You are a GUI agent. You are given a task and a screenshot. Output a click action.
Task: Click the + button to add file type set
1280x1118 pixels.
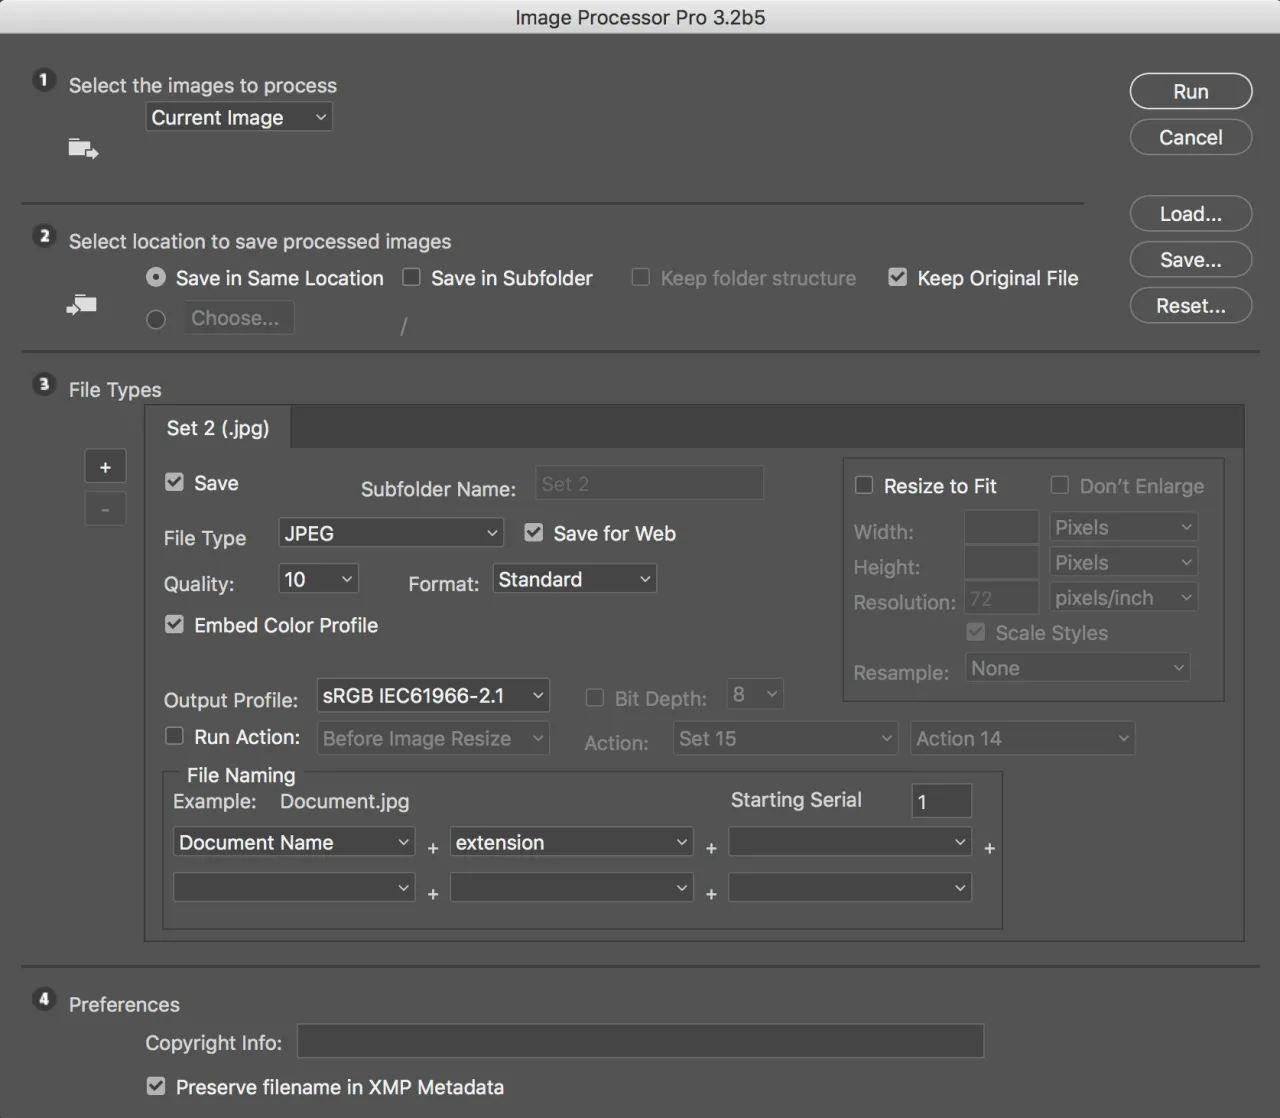pyautogui.click(x=105, y=466)
